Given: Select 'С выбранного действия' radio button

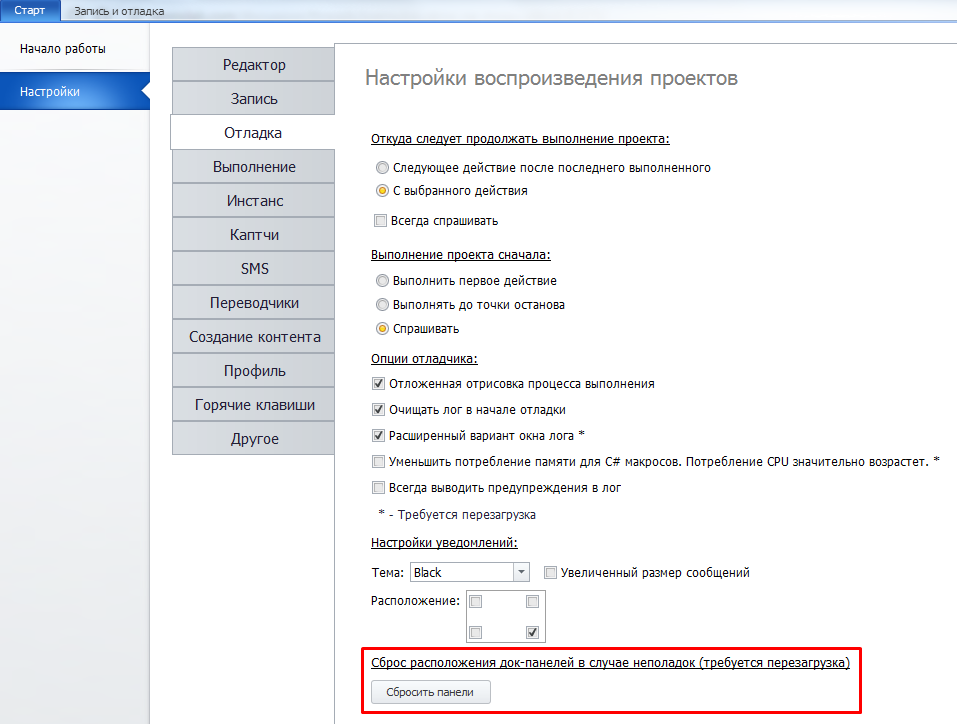Looking at the screenshot, I should click(382, 190).
